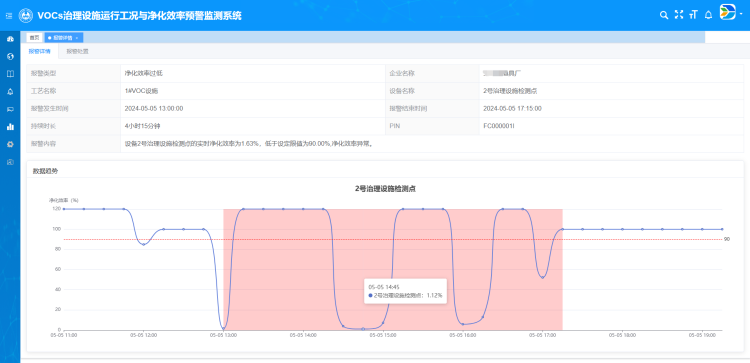Switch to the 首页 page tab
This screenshot has width=750, height=363.
pyautogui.click(x=34, y=37)
